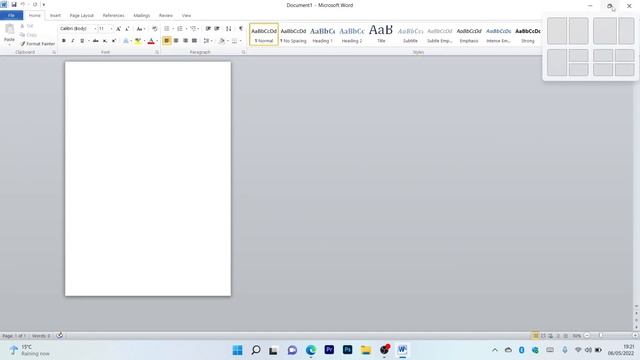Screen dimensions: 640x360
Task: Switch to the Insert ribbon tab
Action: (55, 16)
